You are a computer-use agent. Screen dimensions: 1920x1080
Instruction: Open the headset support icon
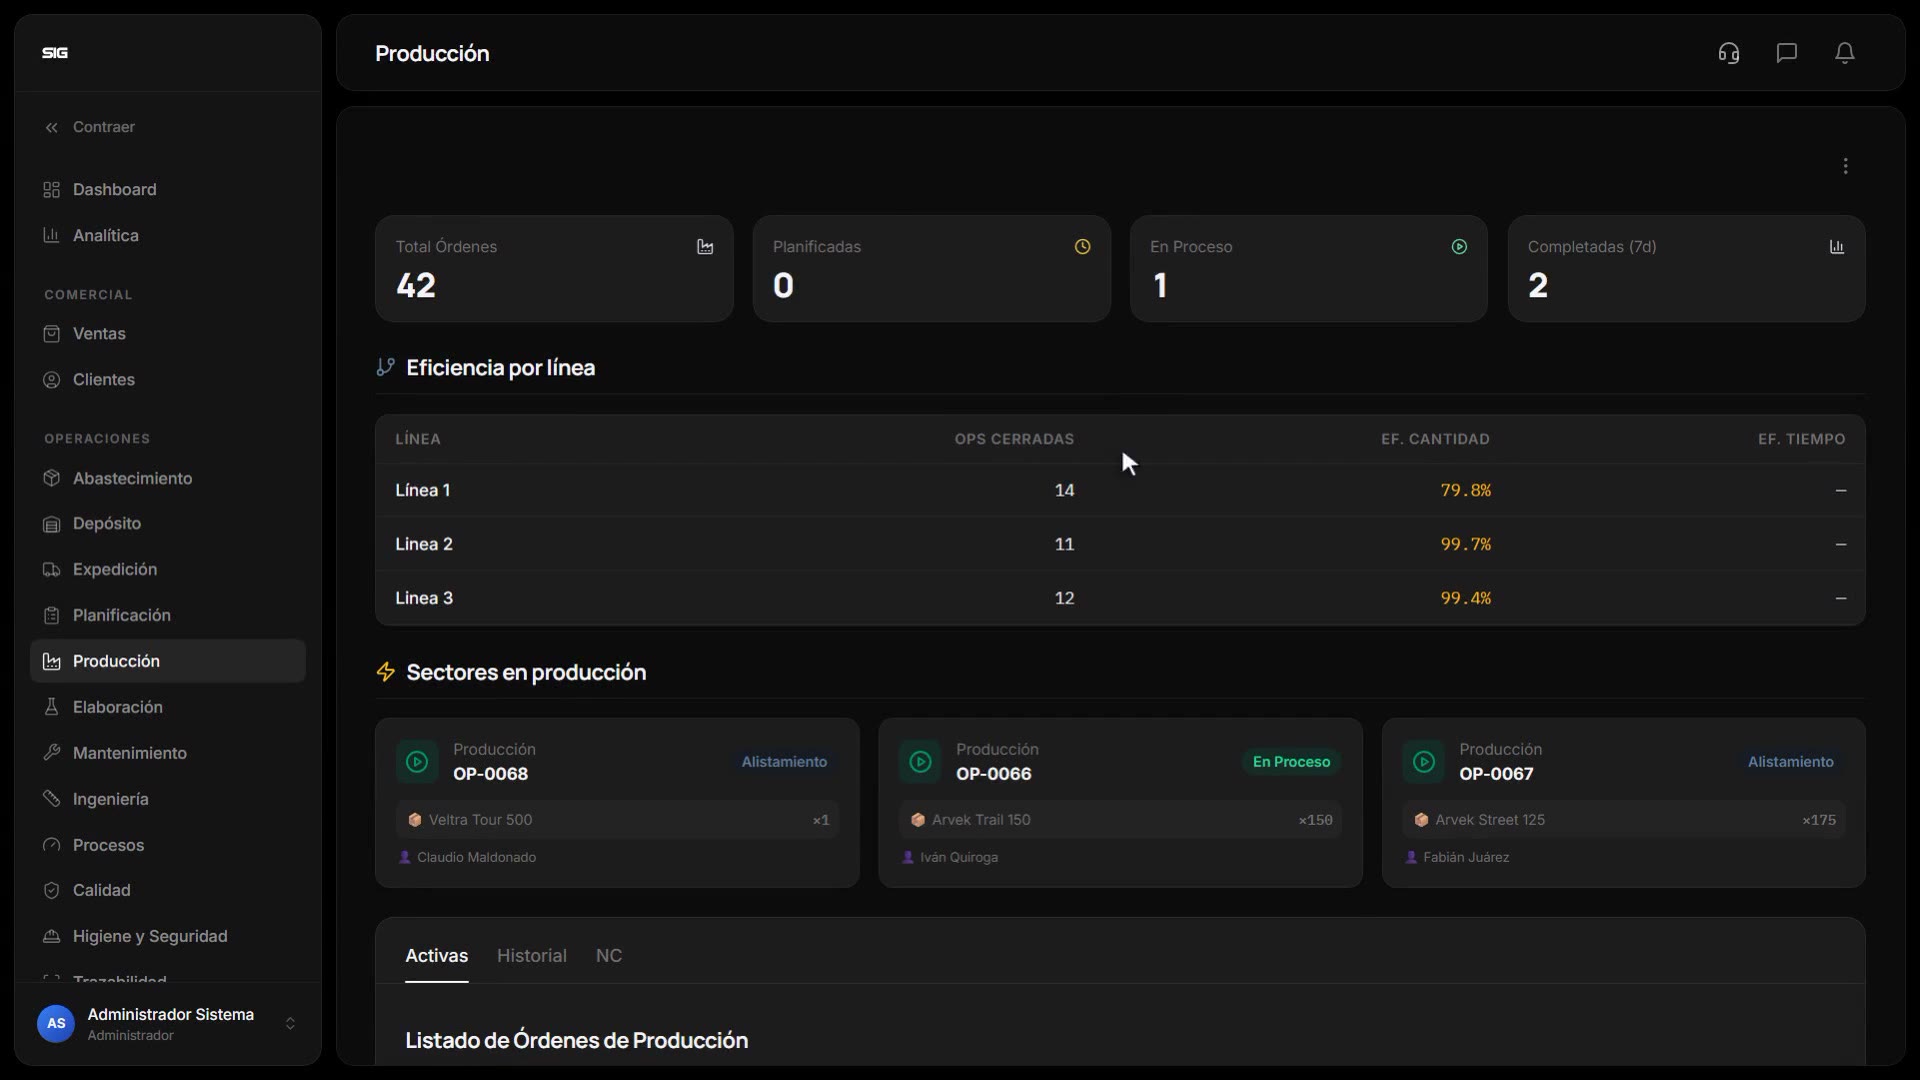1729,53
